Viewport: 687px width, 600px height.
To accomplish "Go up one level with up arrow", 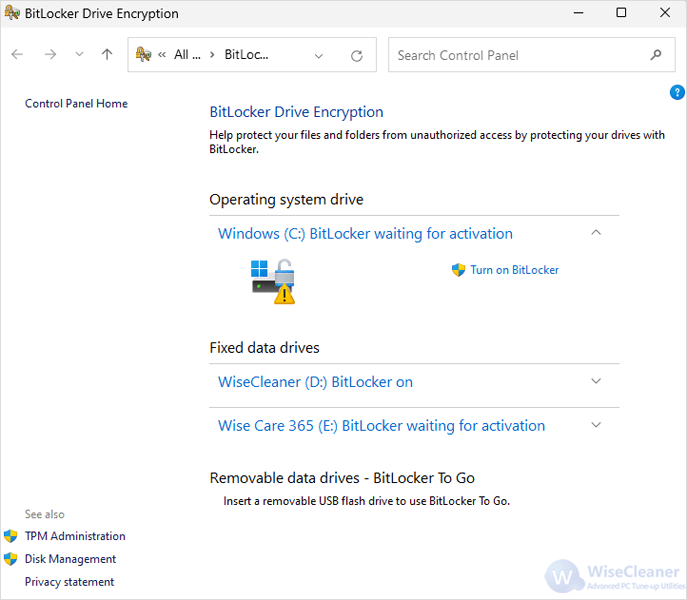I will (107, 54).
